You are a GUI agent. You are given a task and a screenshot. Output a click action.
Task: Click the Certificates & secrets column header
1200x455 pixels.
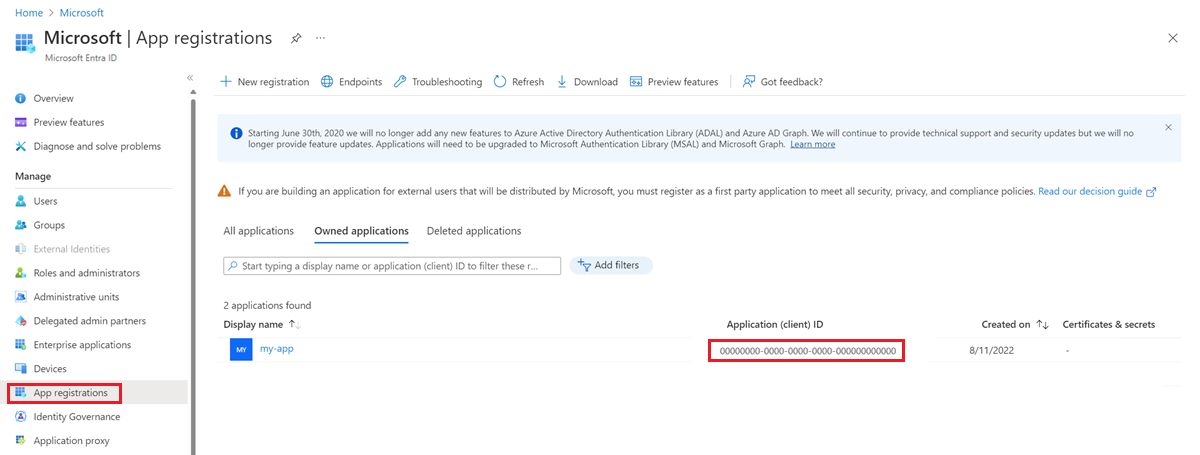(x=1109, y=325)
